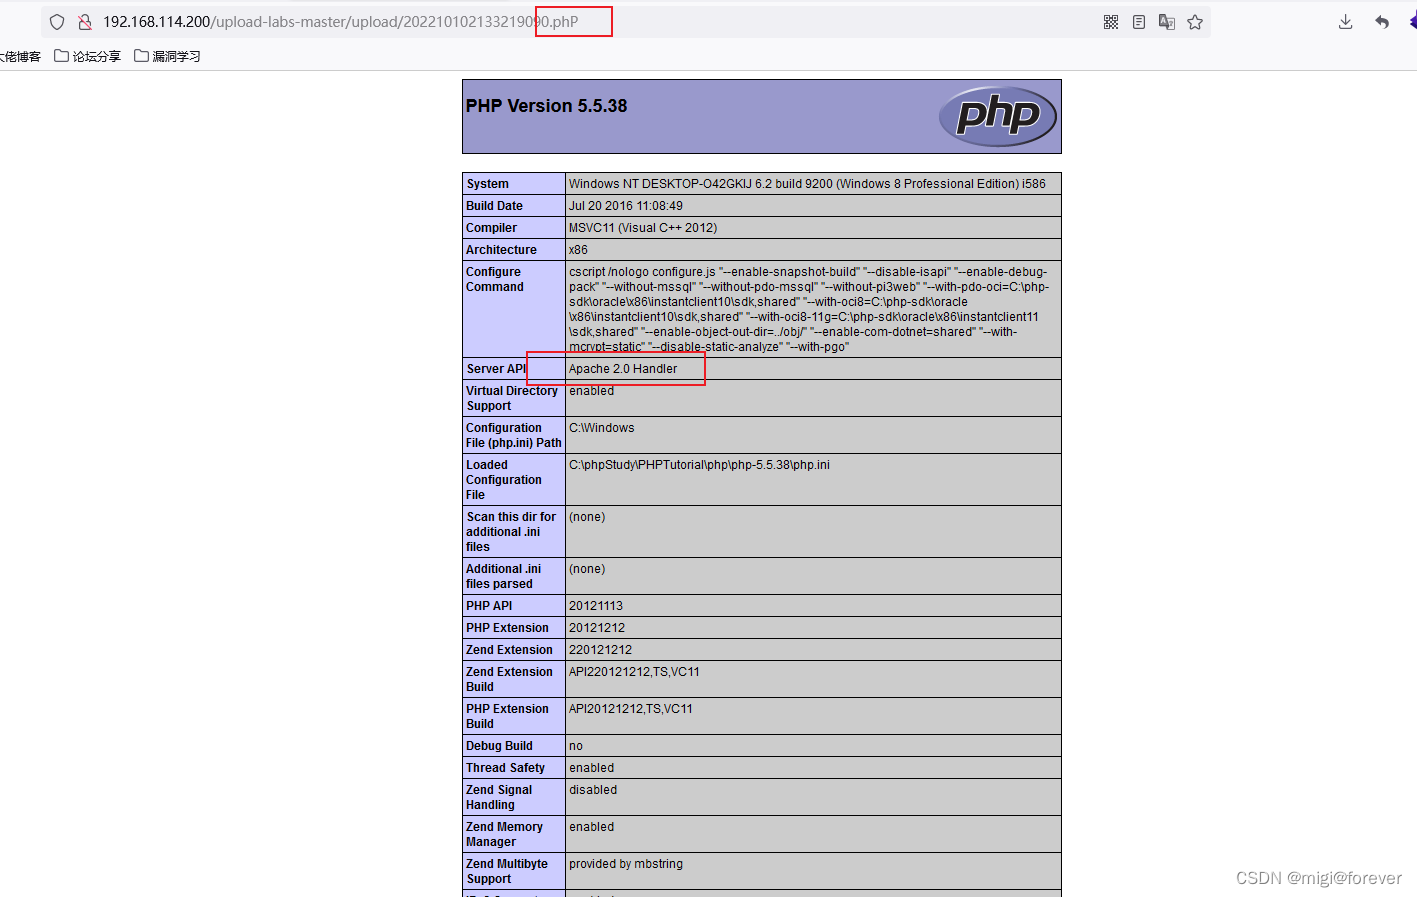
Task: Click the PHP Extension Build label
Action: coord(507,716)
